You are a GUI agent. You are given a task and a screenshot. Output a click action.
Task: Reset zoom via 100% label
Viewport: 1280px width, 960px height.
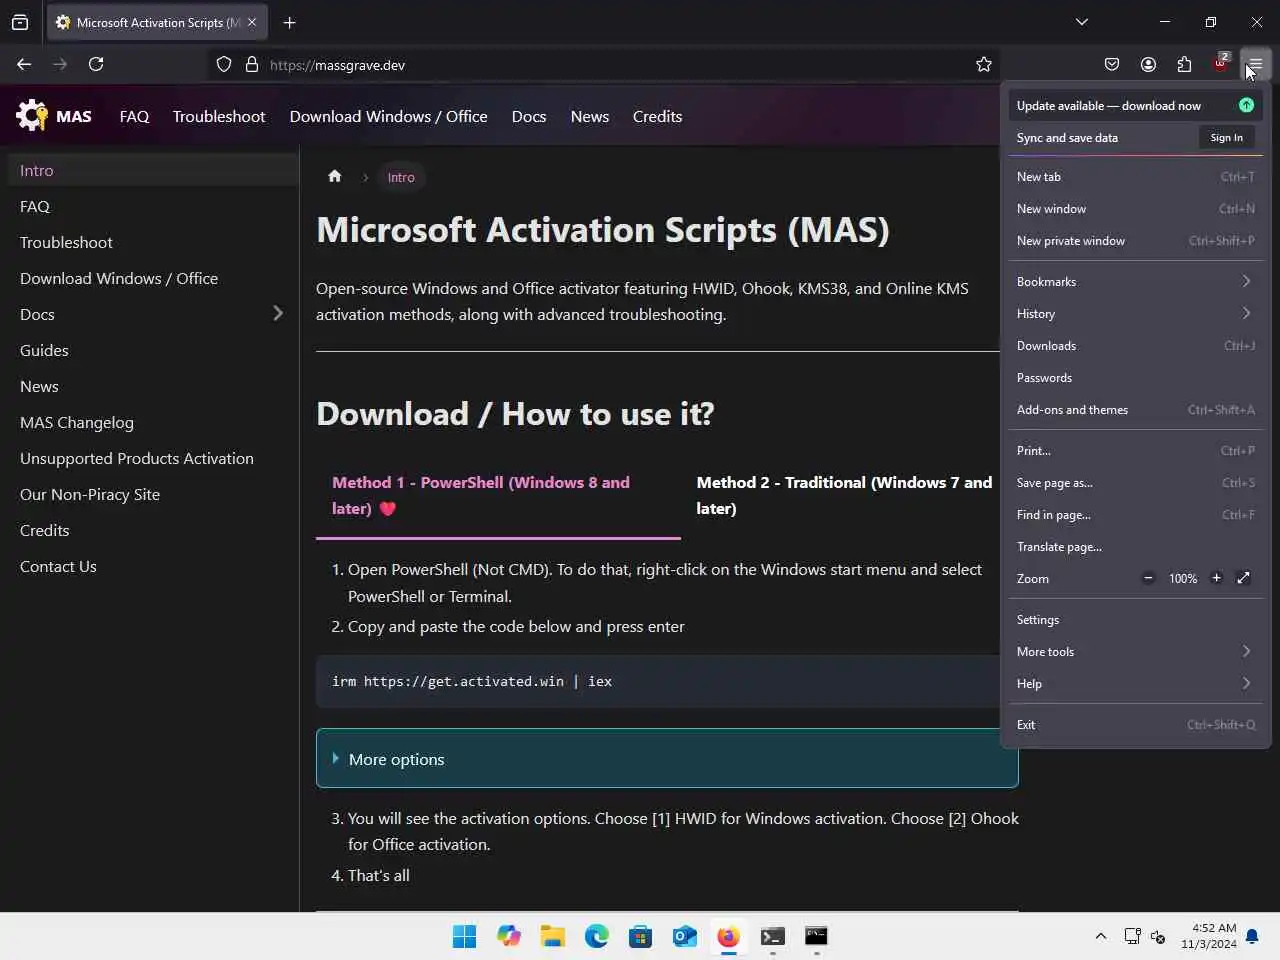pyautogui.click(x=1183, y=578)
